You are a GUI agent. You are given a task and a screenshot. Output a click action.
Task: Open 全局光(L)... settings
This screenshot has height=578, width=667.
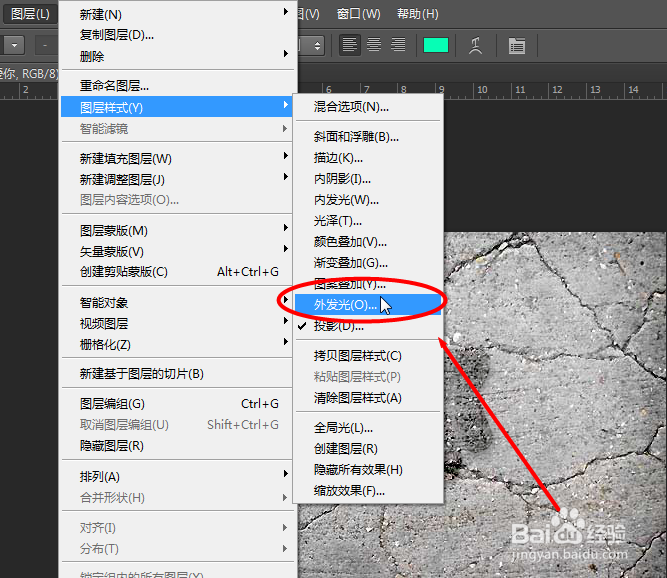click(x=368, y=427)
